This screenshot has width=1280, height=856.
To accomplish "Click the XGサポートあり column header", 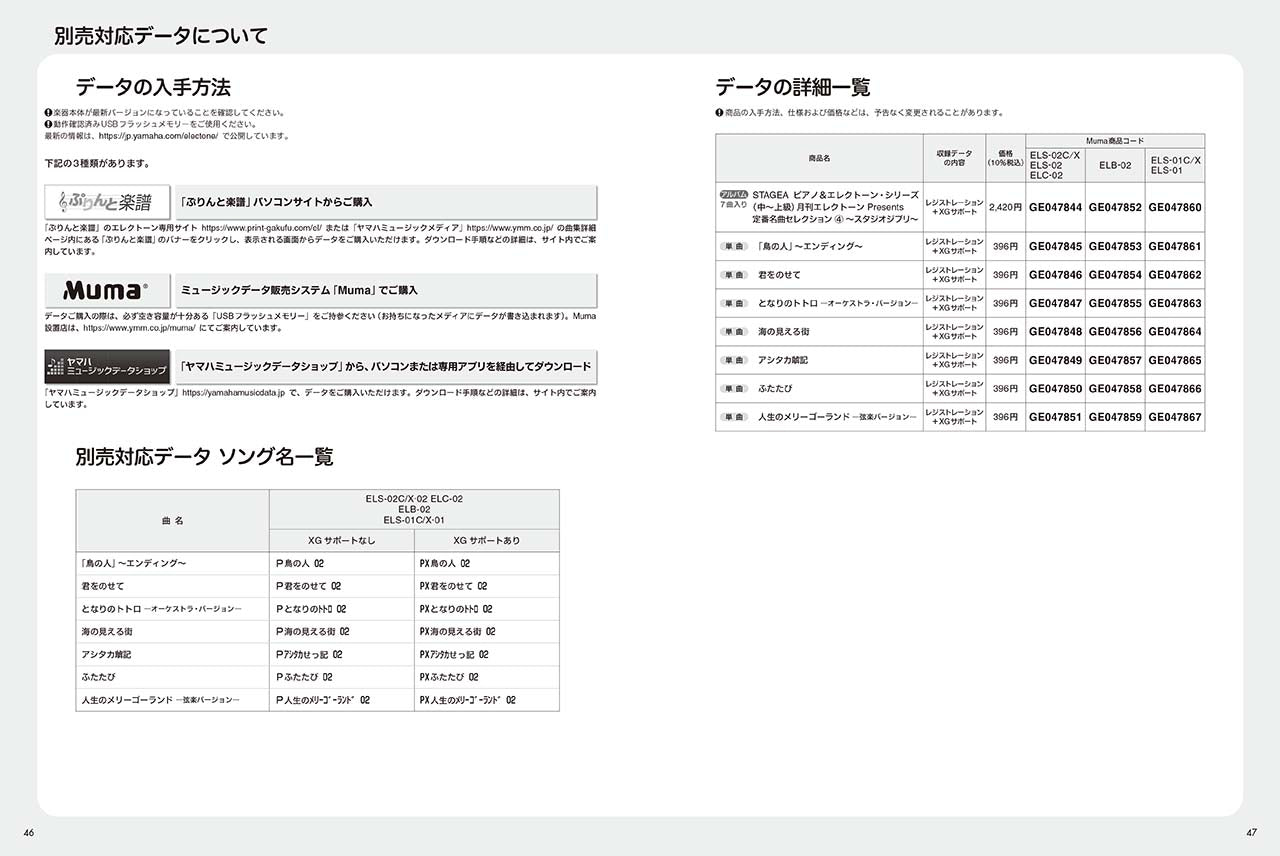I will 487,541.
